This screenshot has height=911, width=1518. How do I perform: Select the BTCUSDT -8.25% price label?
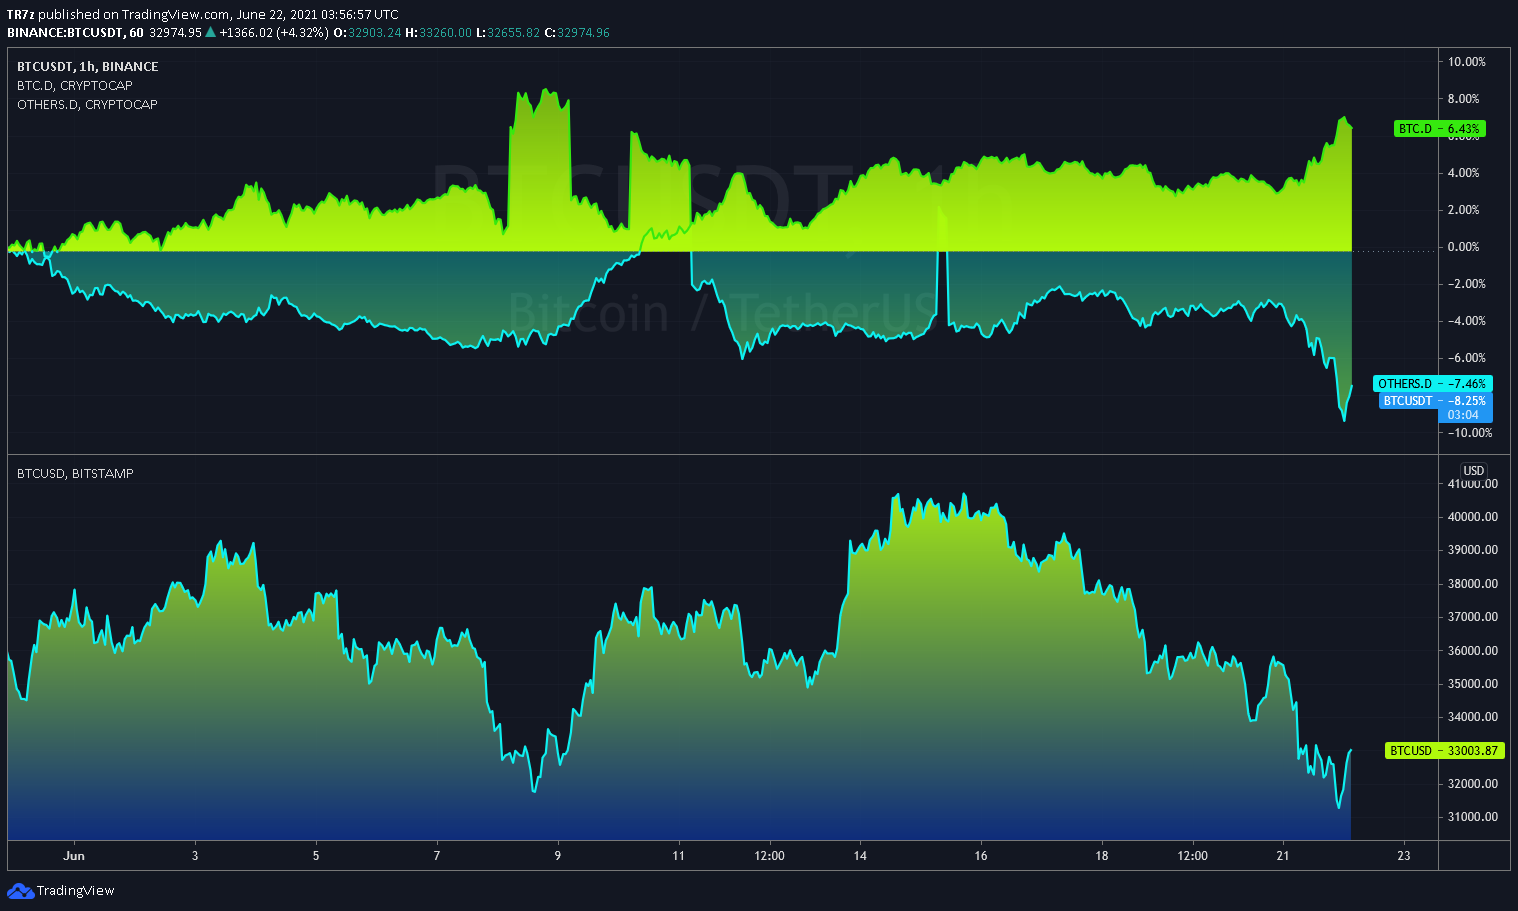coord(1436,401)
